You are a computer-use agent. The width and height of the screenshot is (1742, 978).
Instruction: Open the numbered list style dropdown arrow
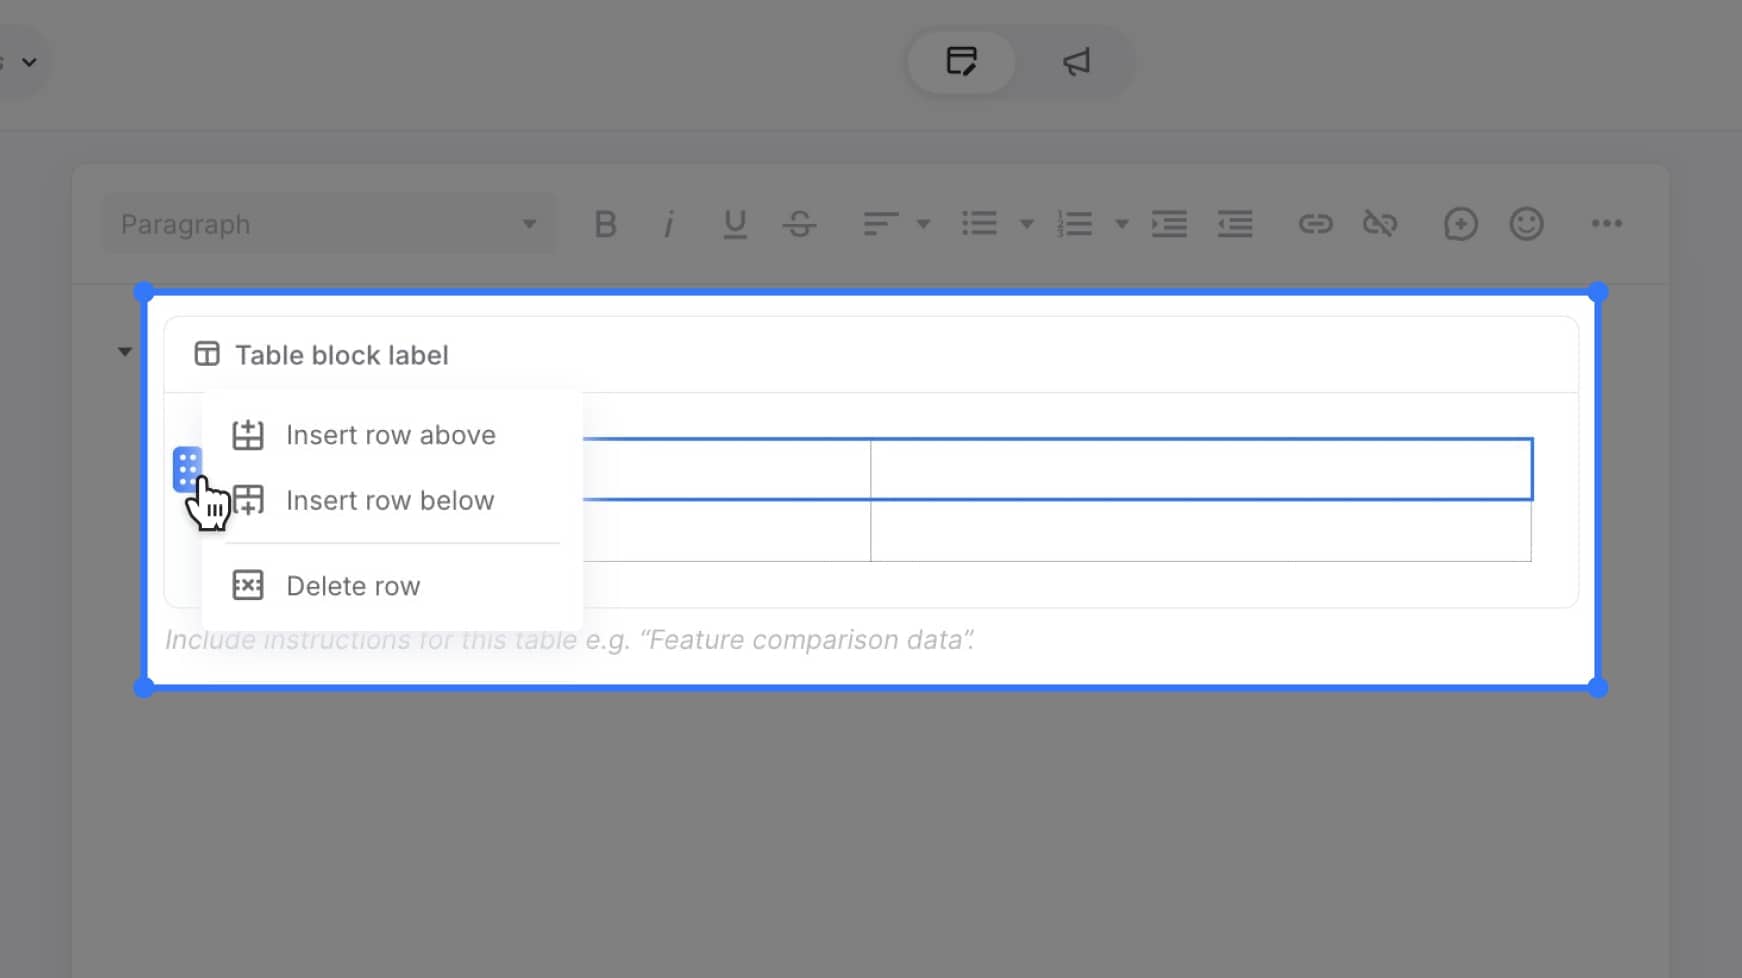coord(1121,224)
